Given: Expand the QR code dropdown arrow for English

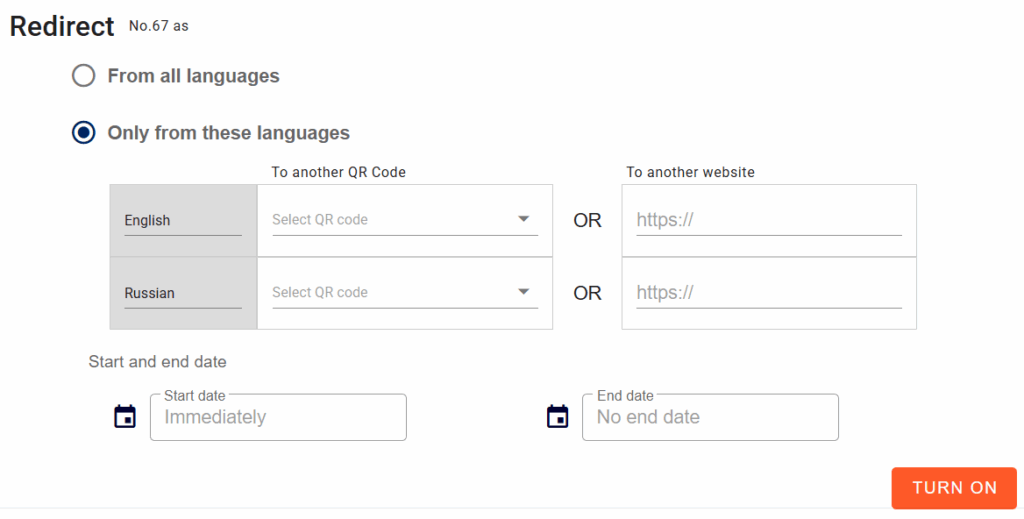Looking at the screenshot, I should point(523,219).
